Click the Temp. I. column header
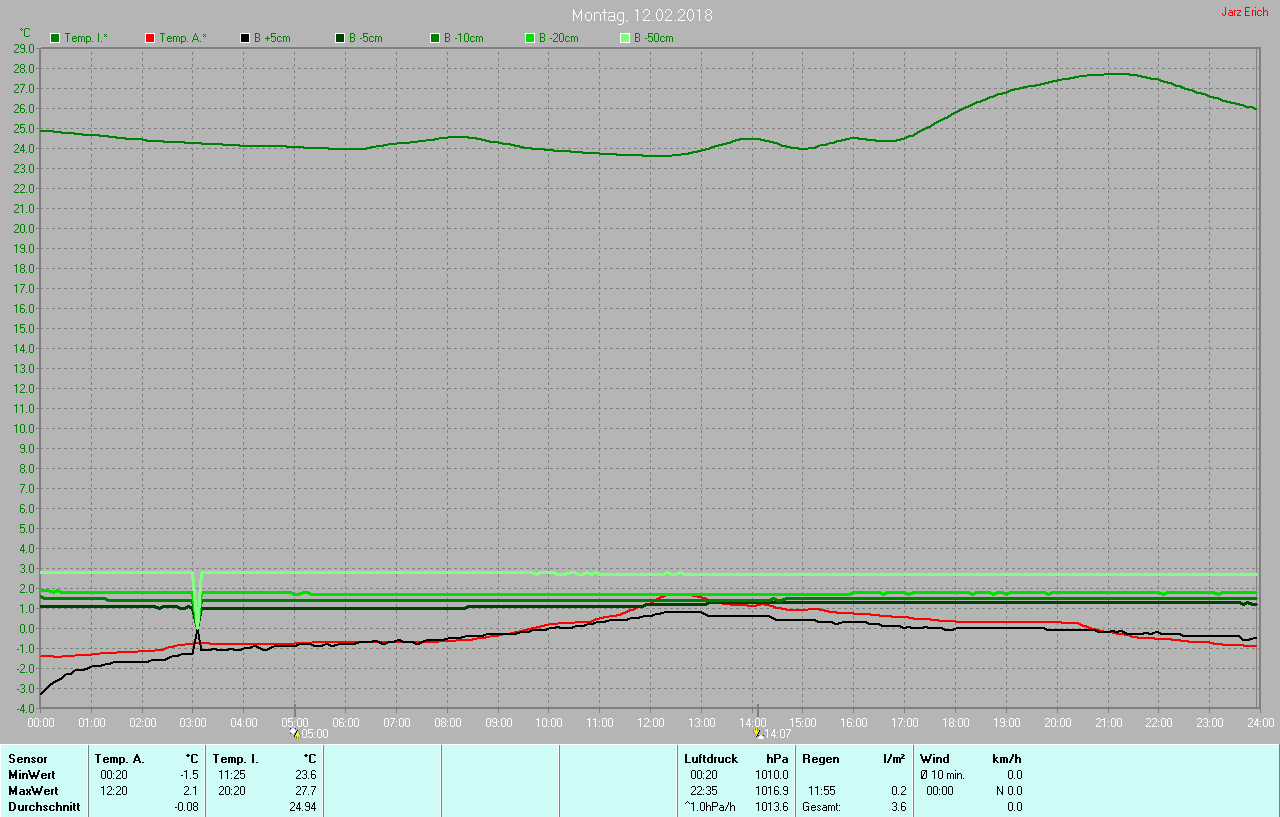The image size is (1280, 817). 236,759
